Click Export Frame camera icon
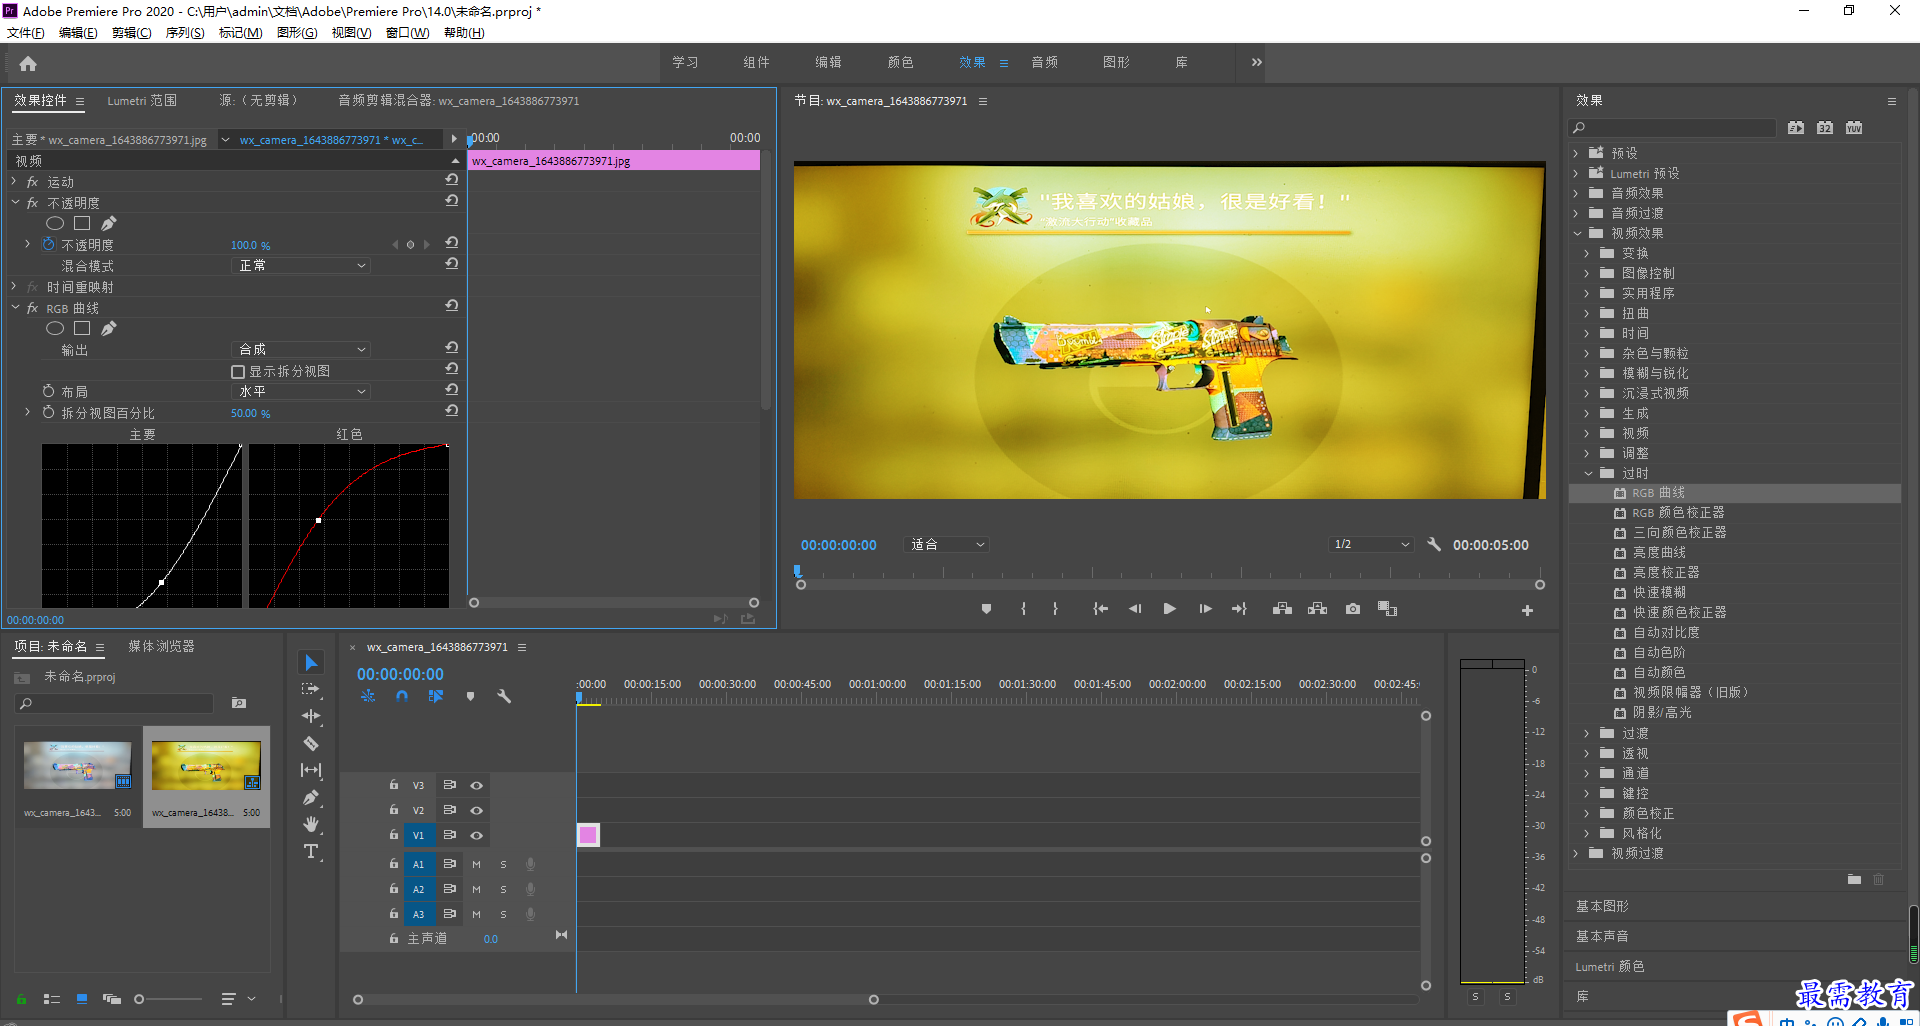1920x1026 pixels. pyautogui.click(x=1353, y=609)
